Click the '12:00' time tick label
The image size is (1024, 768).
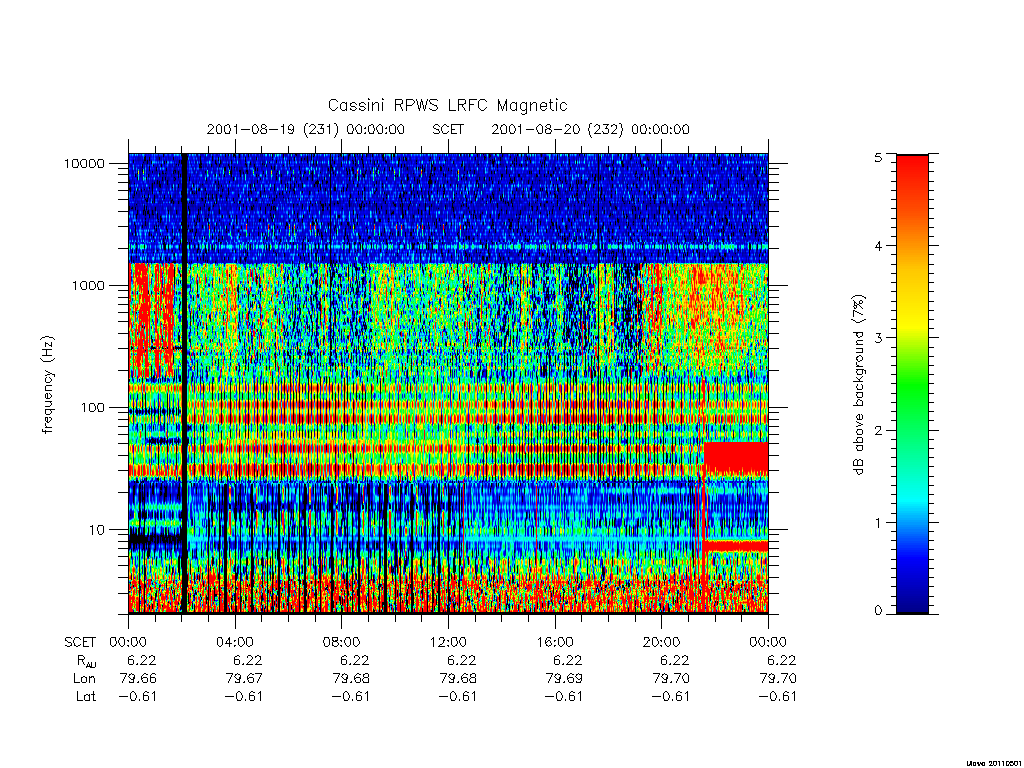coord(448,642)
